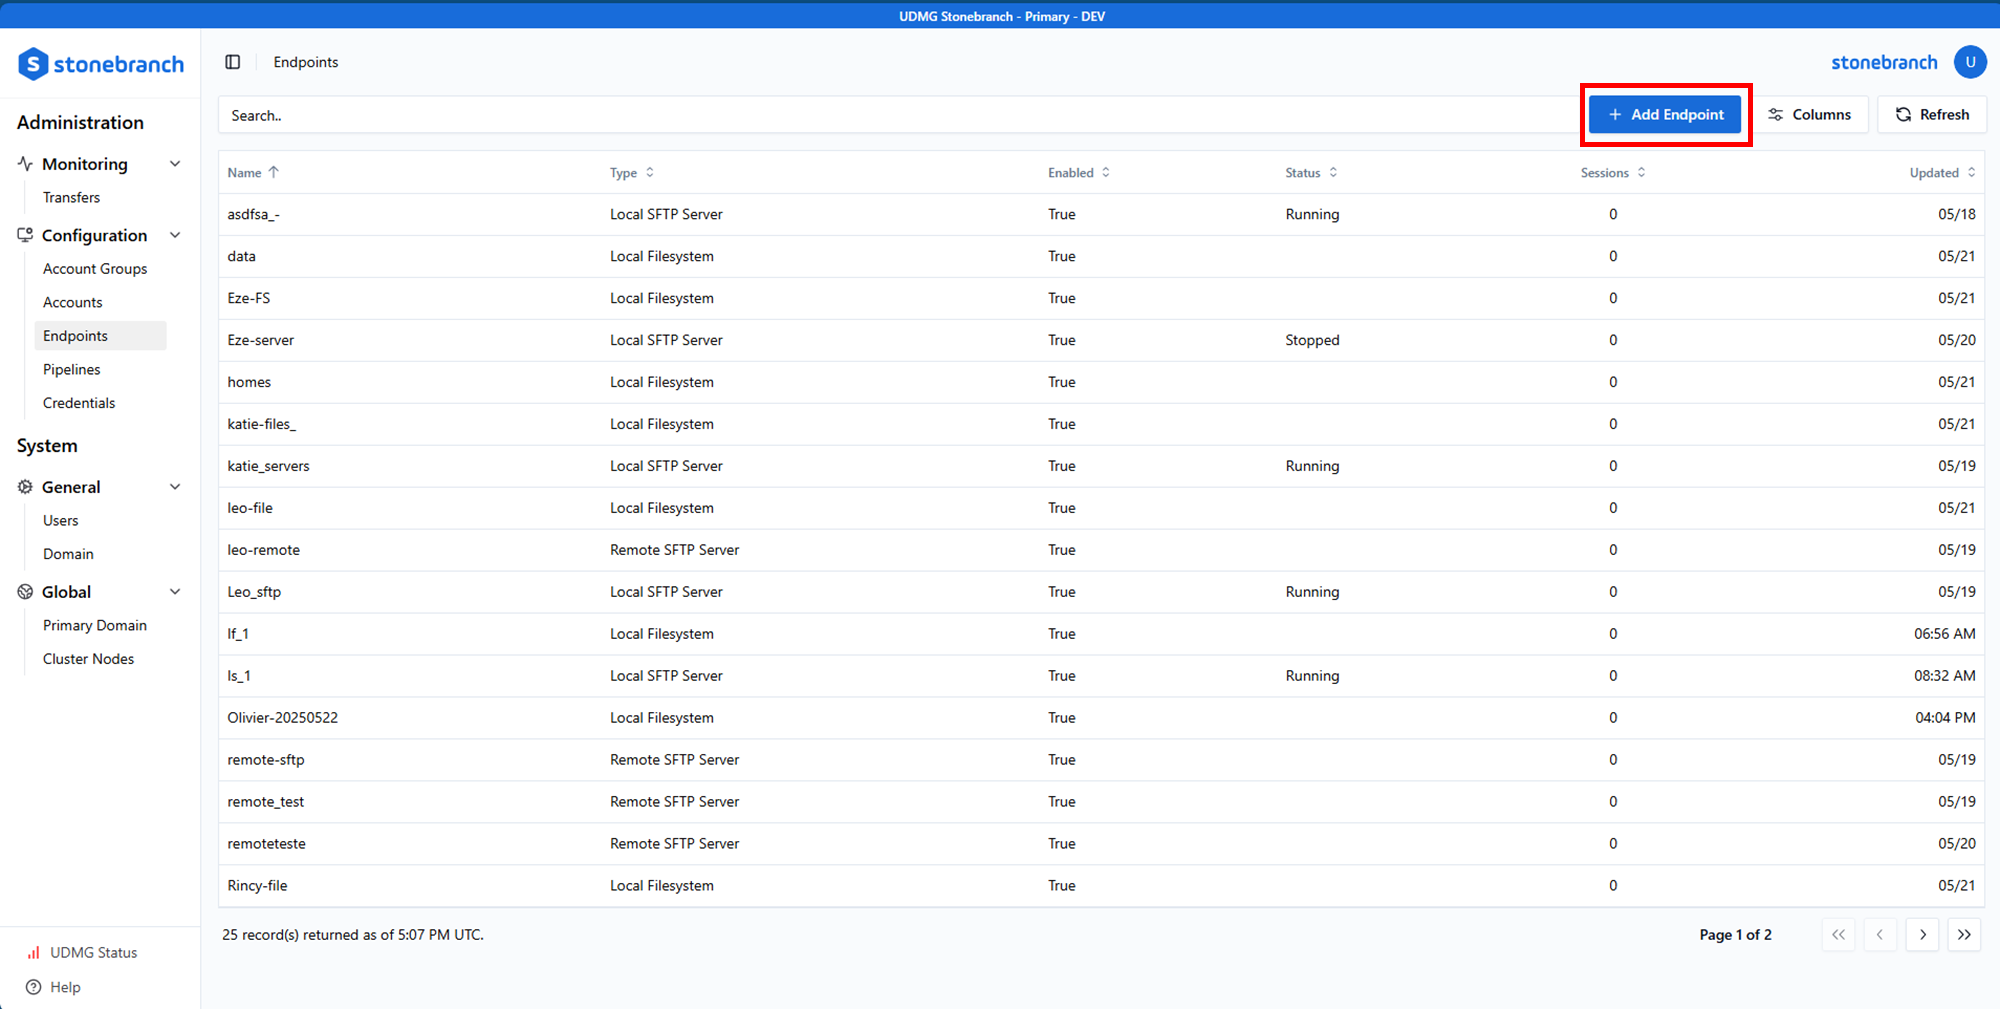Open UDMG Status from sidebar footer
2000x1009 pixels.
pos(93,953)
